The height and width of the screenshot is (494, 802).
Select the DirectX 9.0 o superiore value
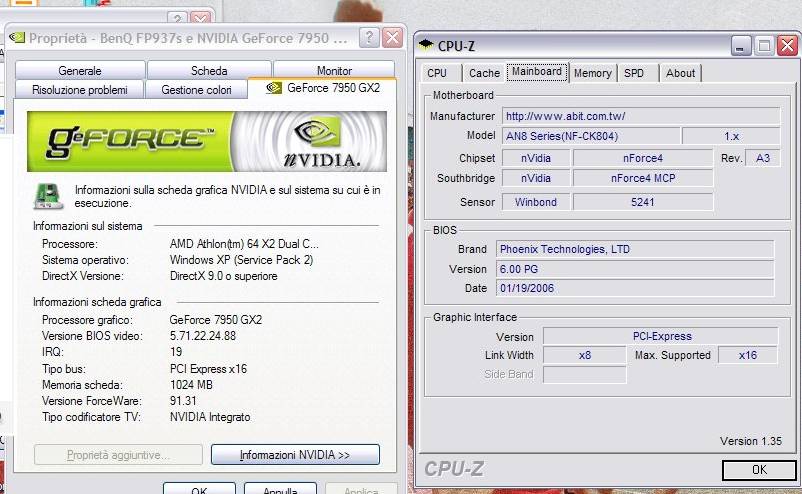(224, 276)
